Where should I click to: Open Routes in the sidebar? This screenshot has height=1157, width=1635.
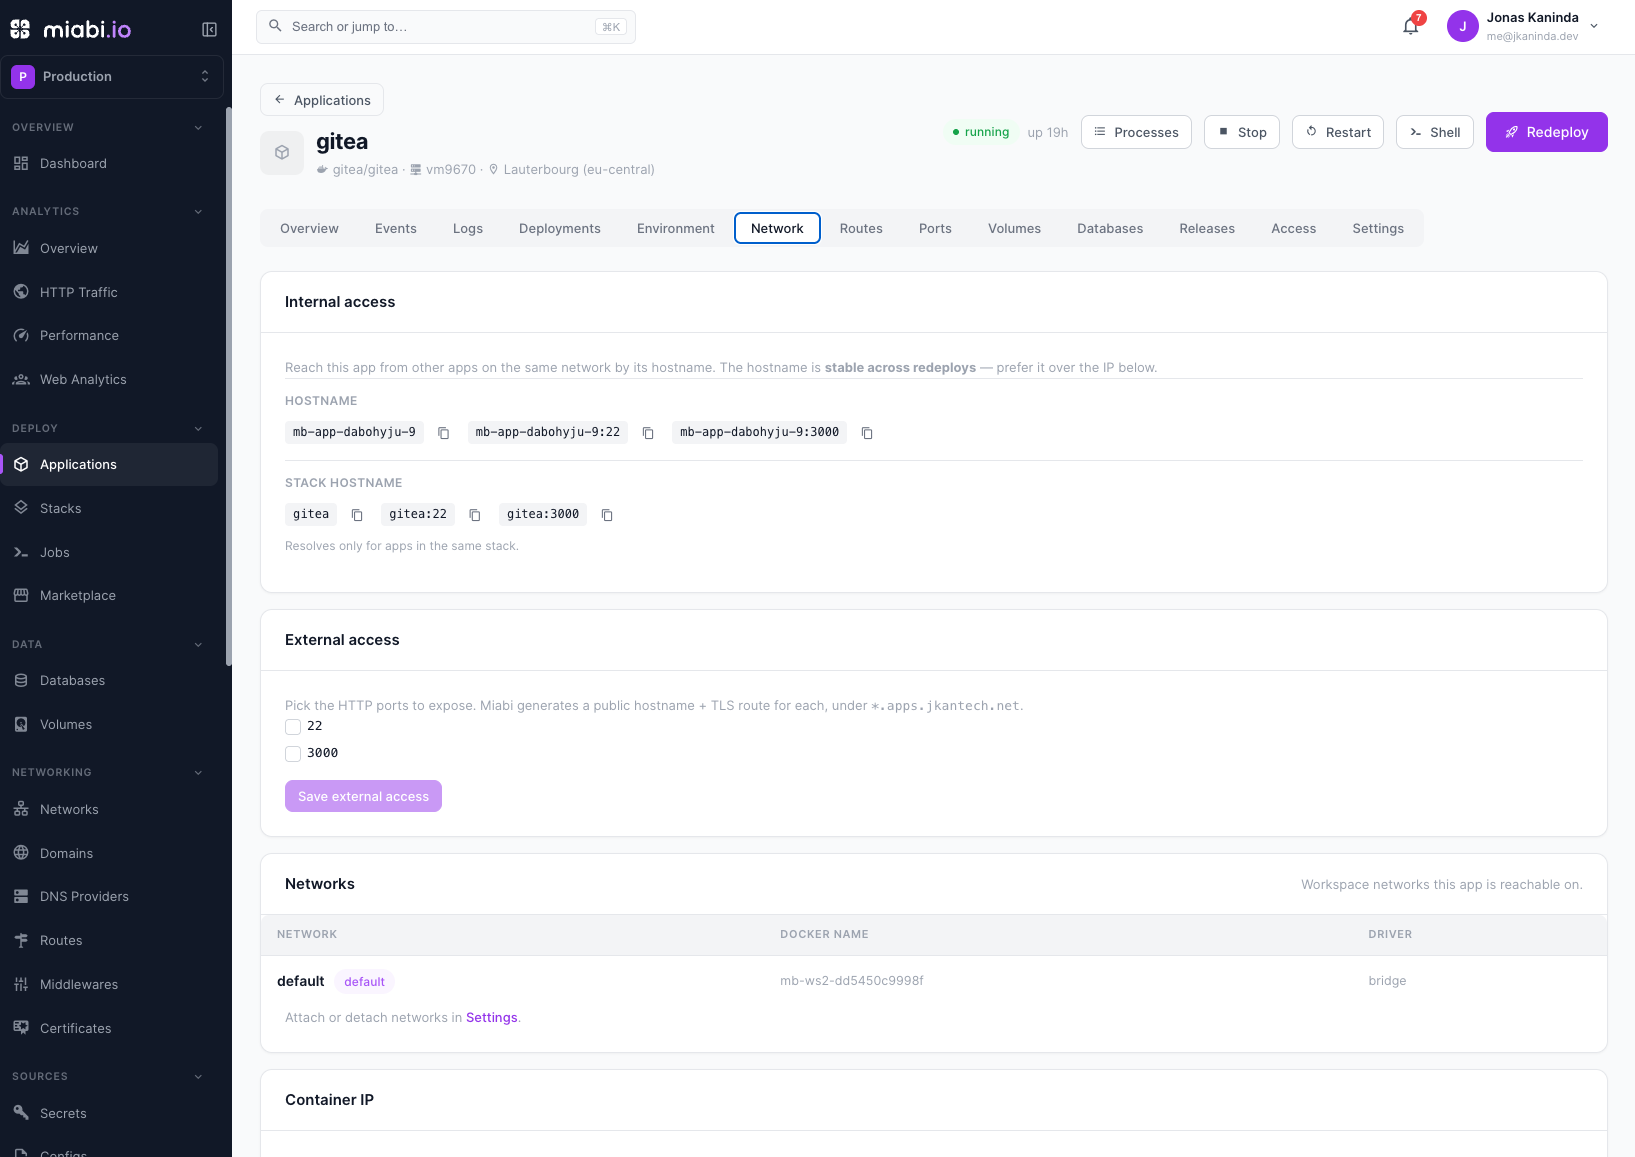pos(109,940)
